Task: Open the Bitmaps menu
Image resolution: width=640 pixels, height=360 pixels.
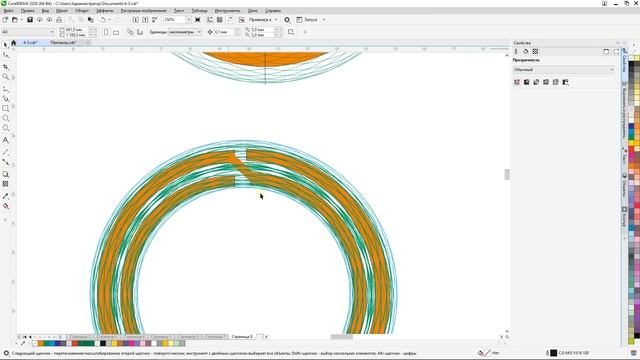Action: [144, 11]
